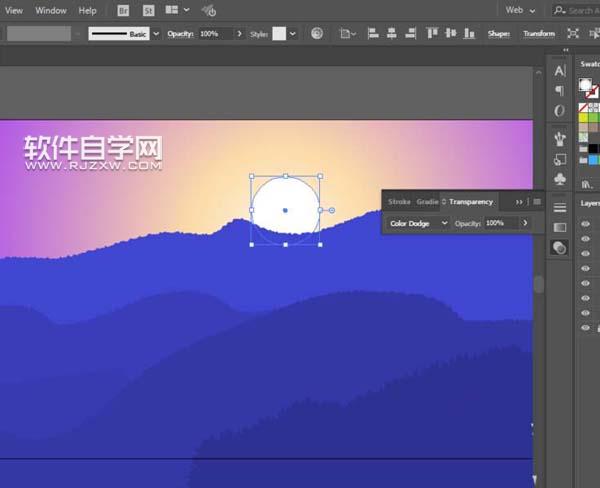
Task: Open the Web workspace switcher dropdown
Action: click(520, 10)
